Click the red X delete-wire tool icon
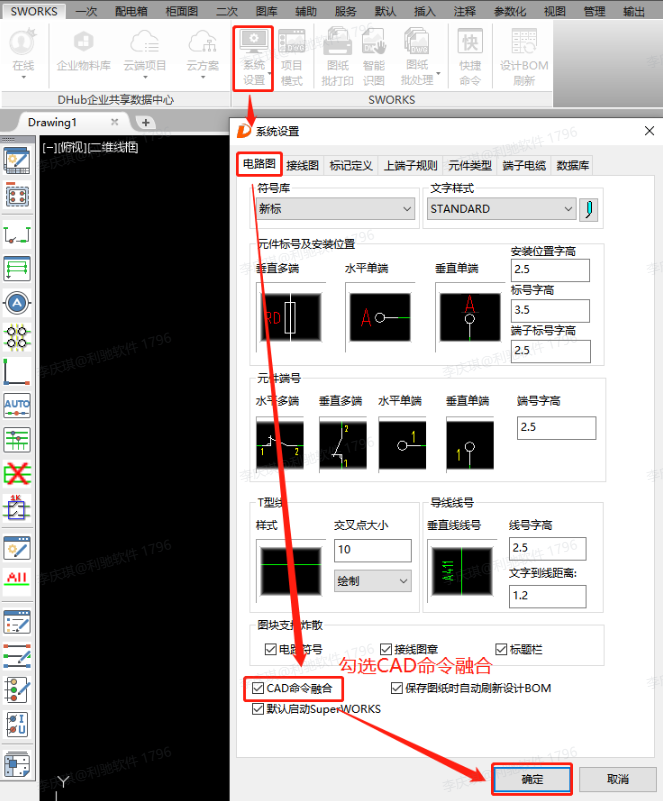 (x=17, y=472)
